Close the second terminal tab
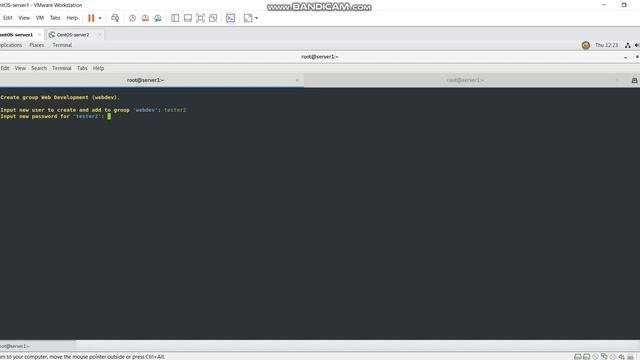 [x=617, y=80]
